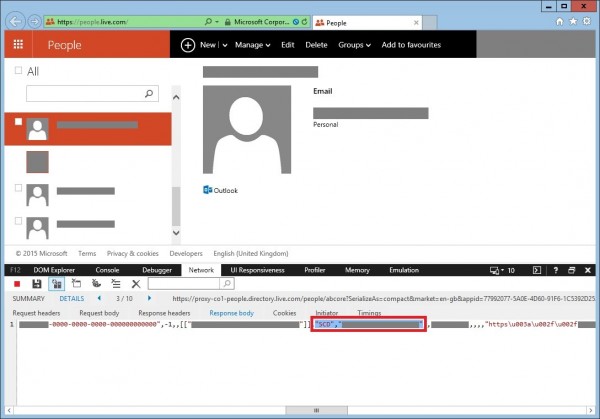Tick checkbox of the third contact row
The width and height of the screenshot is (600, 419).
(18, 187)
